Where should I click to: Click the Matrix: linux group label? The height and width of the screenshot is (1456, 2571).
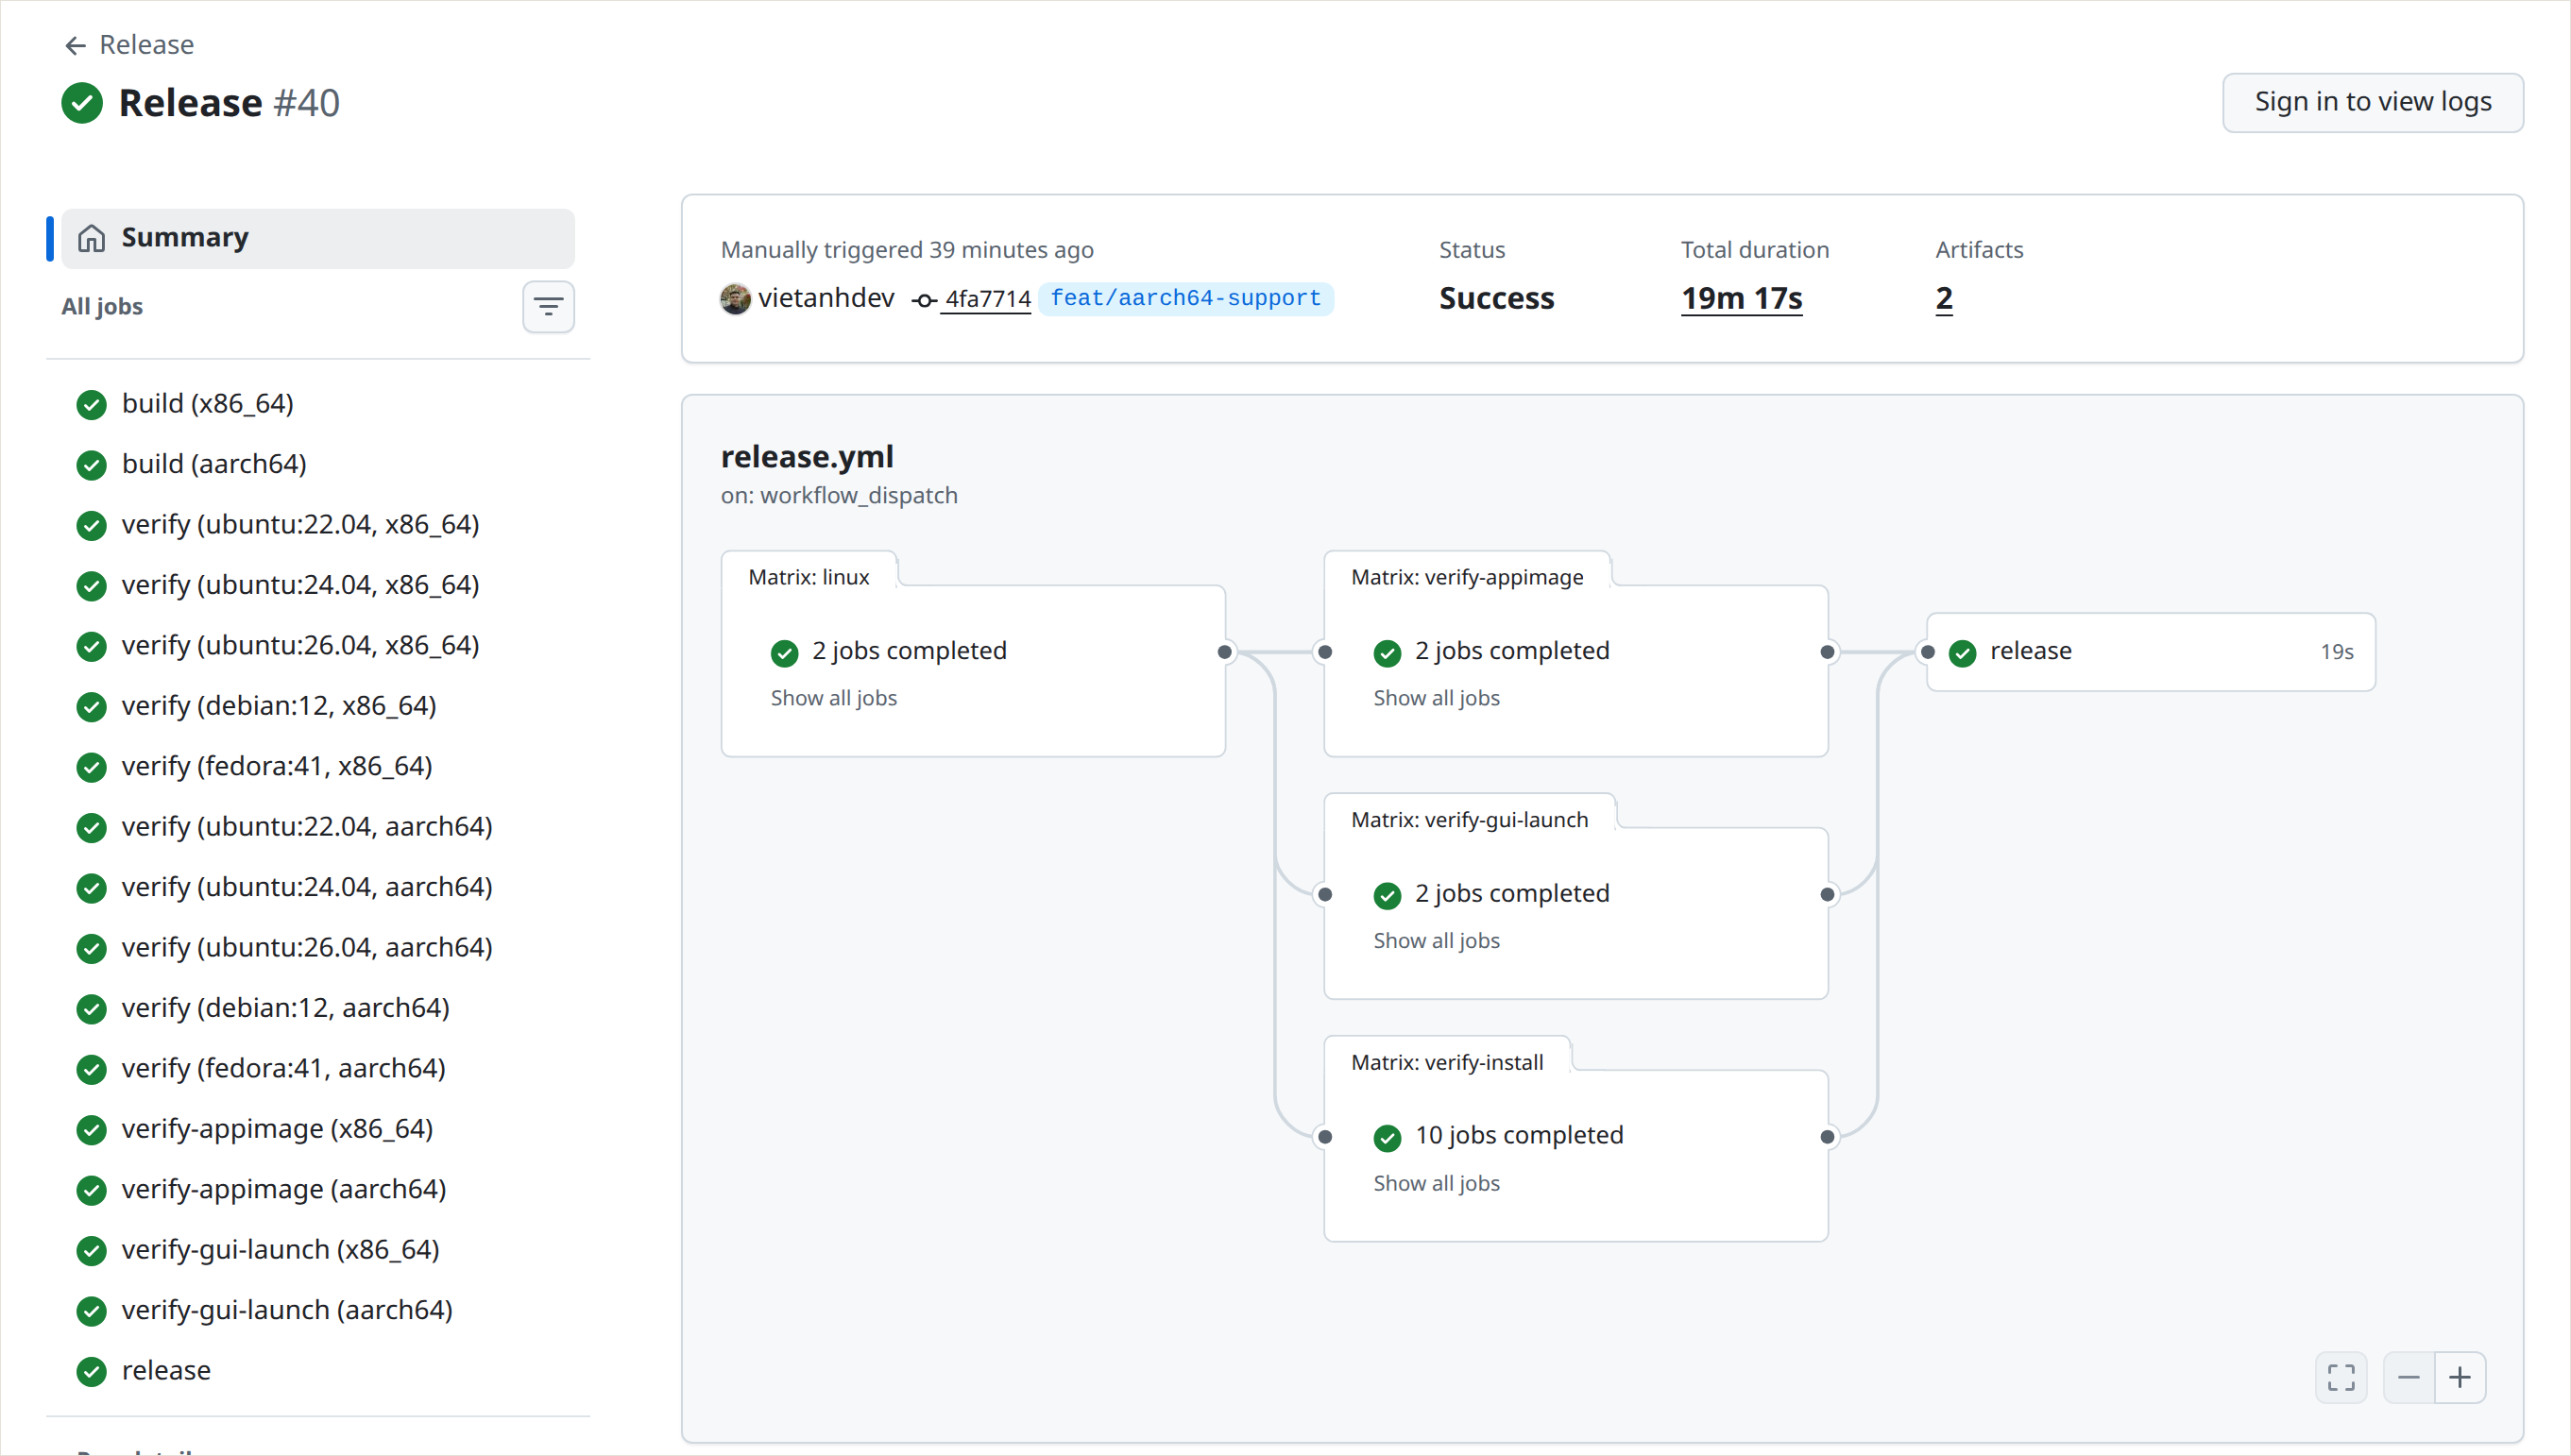point(809,577)
